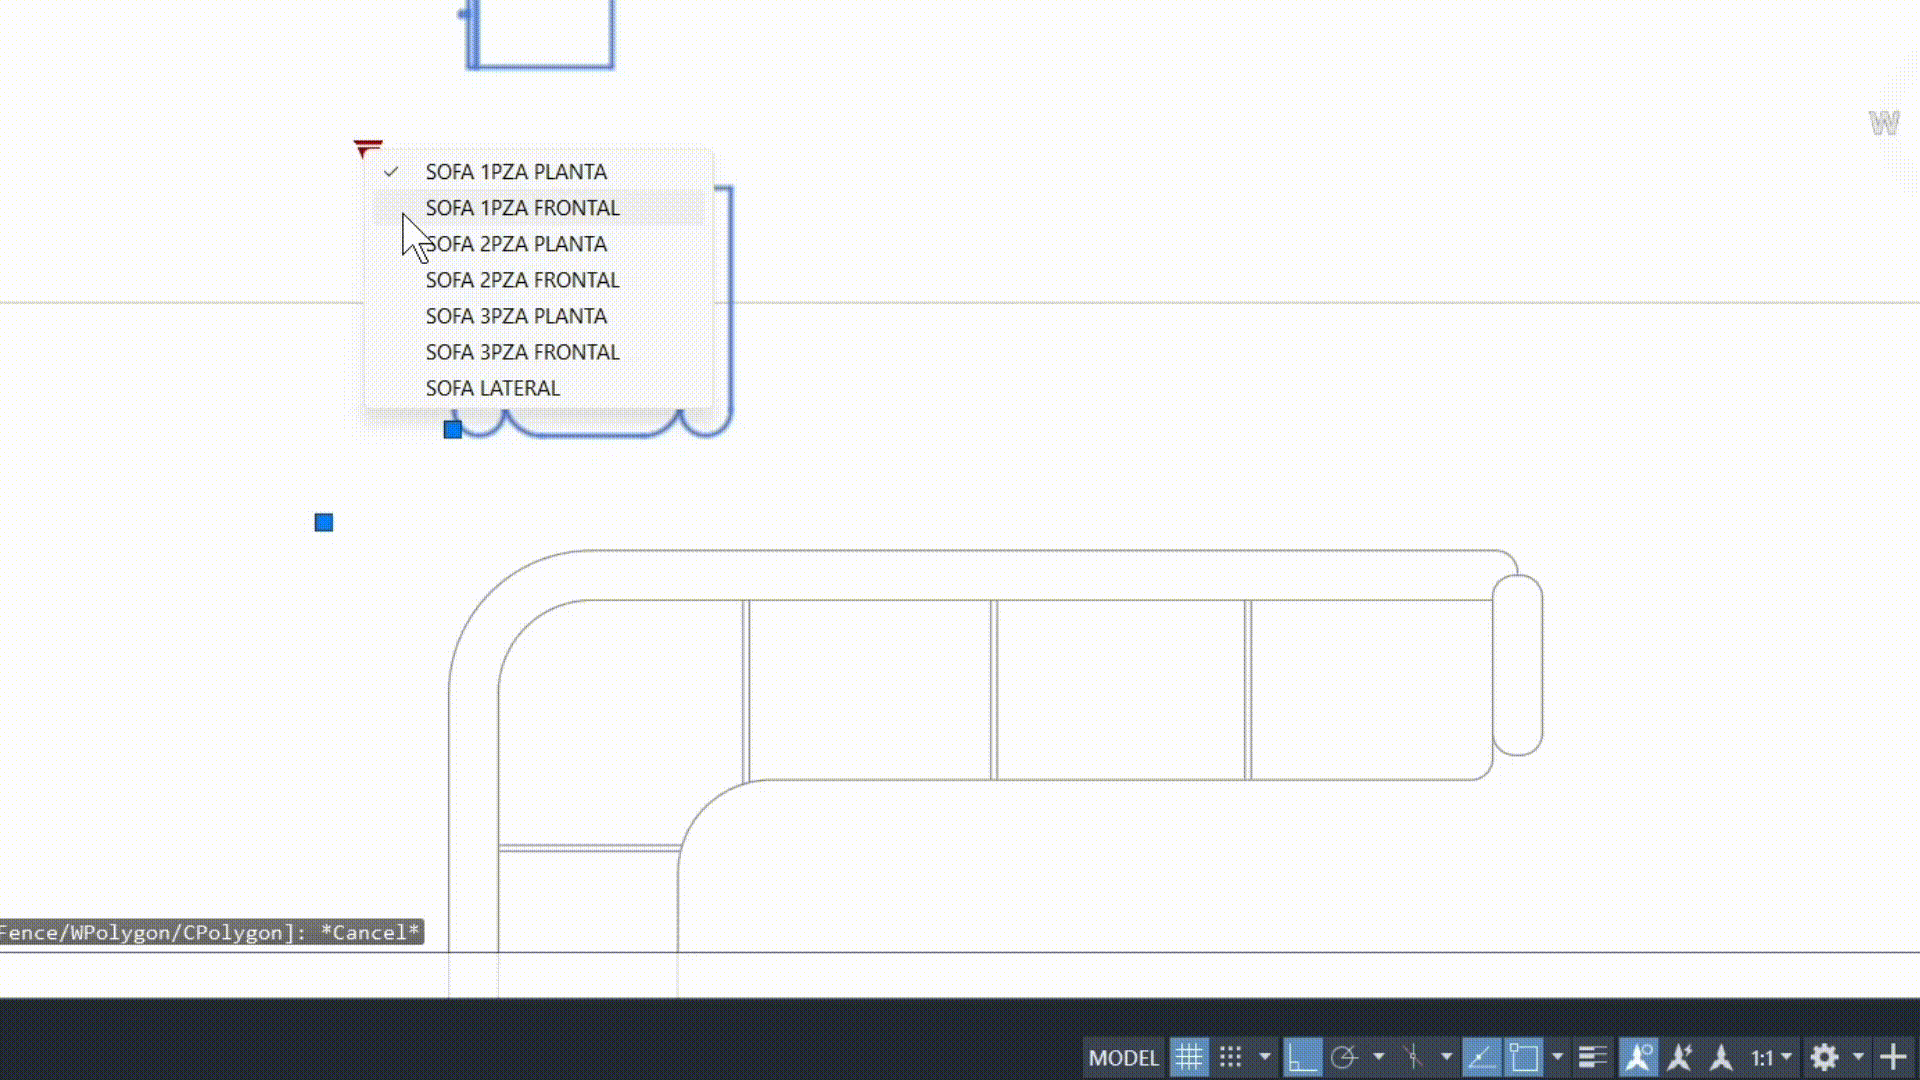Click object snap tracking icon
The height and width of the screenshot is (1080, 1920).
(x=1481, y=1057)
